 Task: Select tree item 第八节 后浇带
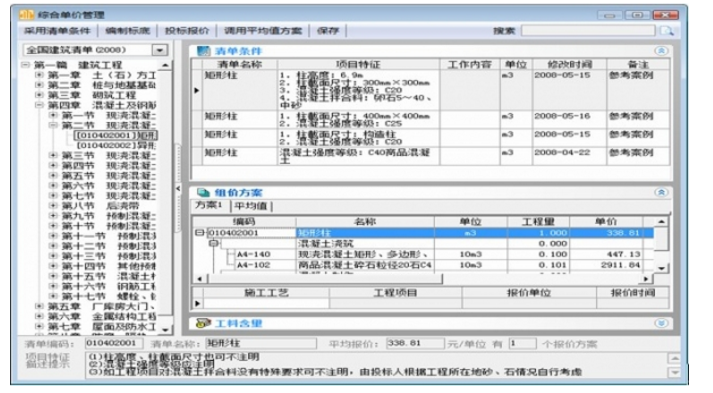pyautogui.click(x=100, y=206)
